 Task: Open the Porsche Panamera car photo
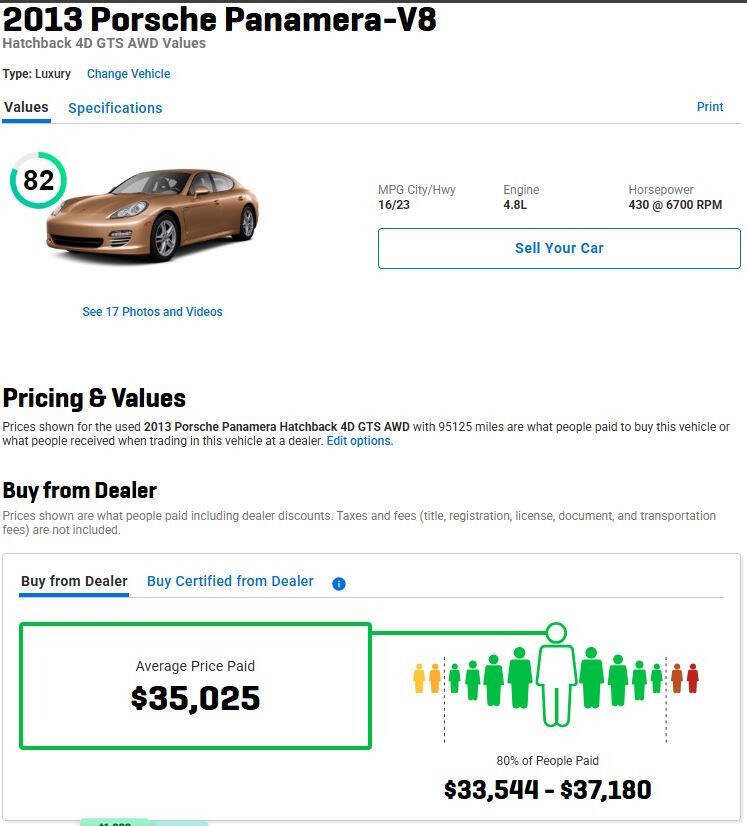coord(153,213)
